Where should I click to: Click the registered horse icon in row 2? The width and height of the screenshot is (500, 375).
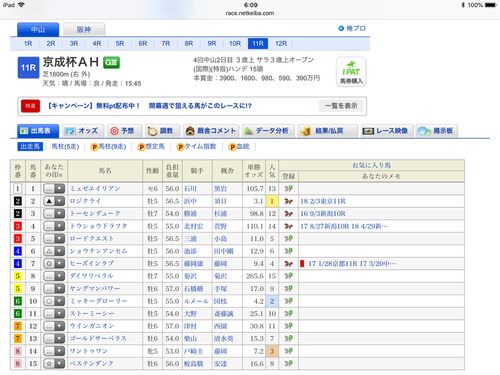pos(288,201)
